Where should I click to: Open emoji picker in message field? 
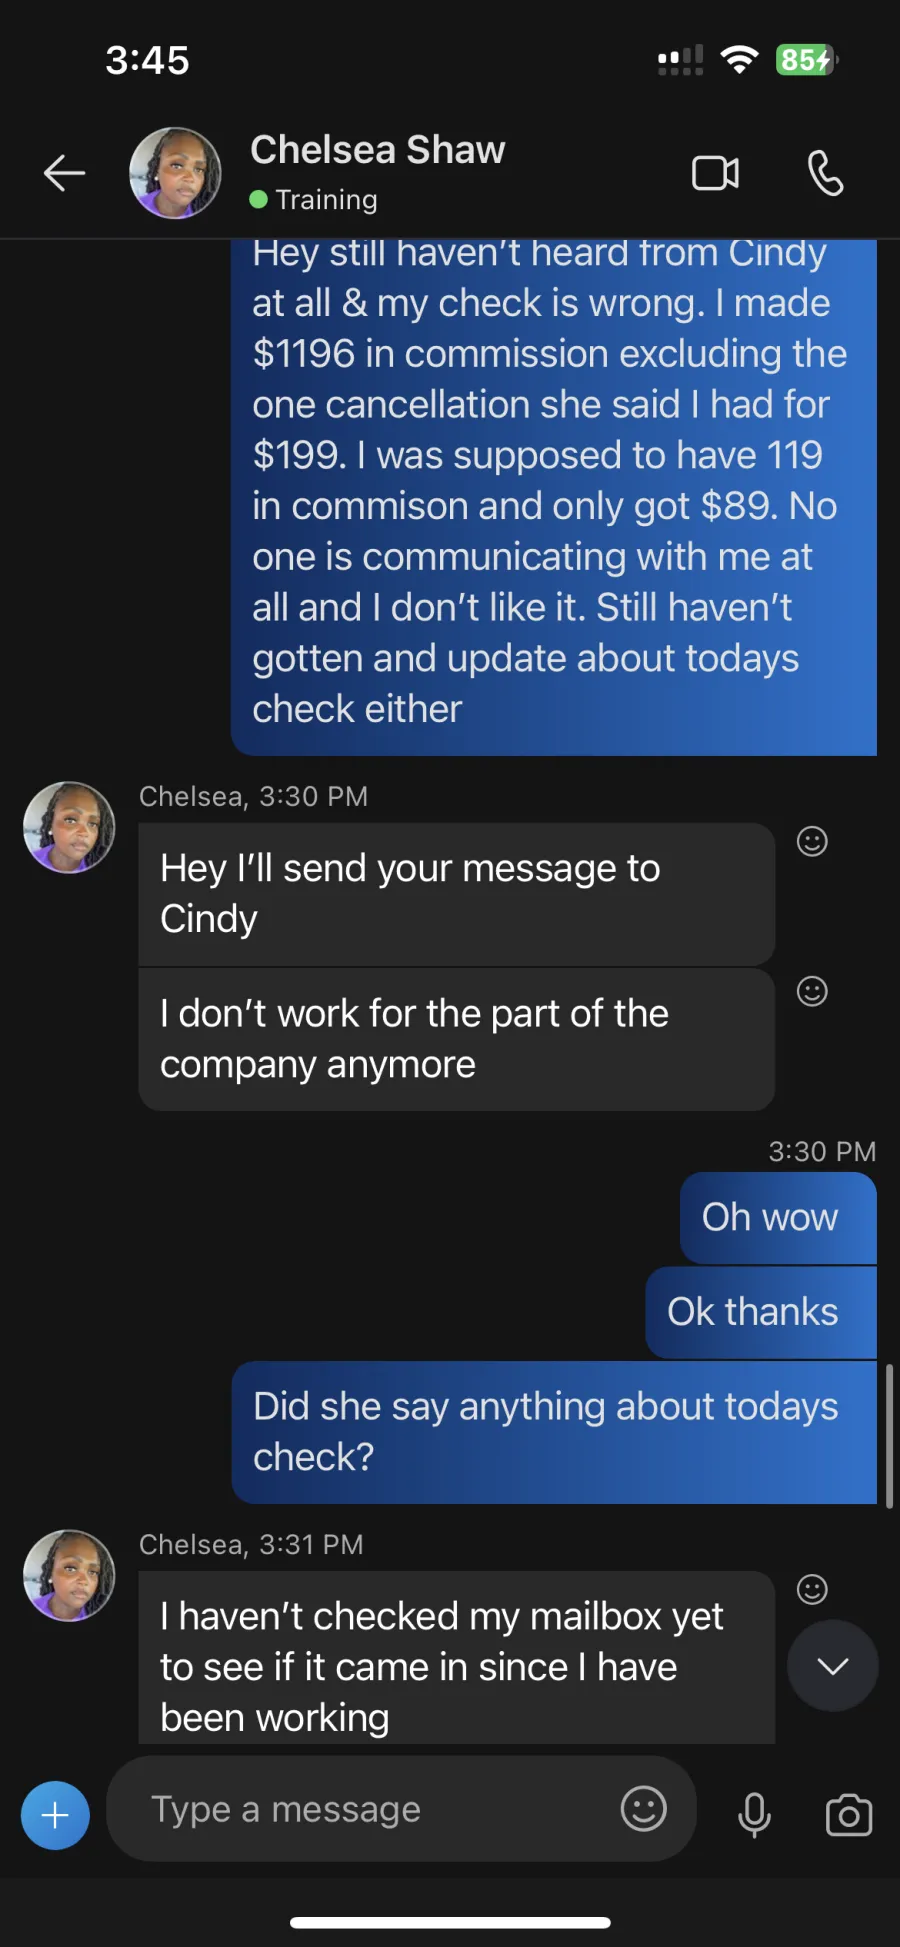coord(643,1808)
